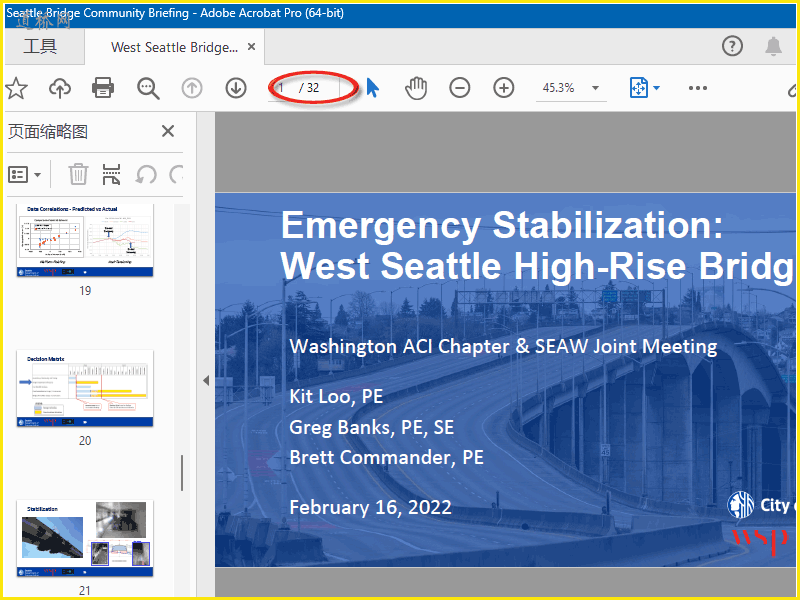
Task: Zoom out with the minus icon
Action: (460, 88)
